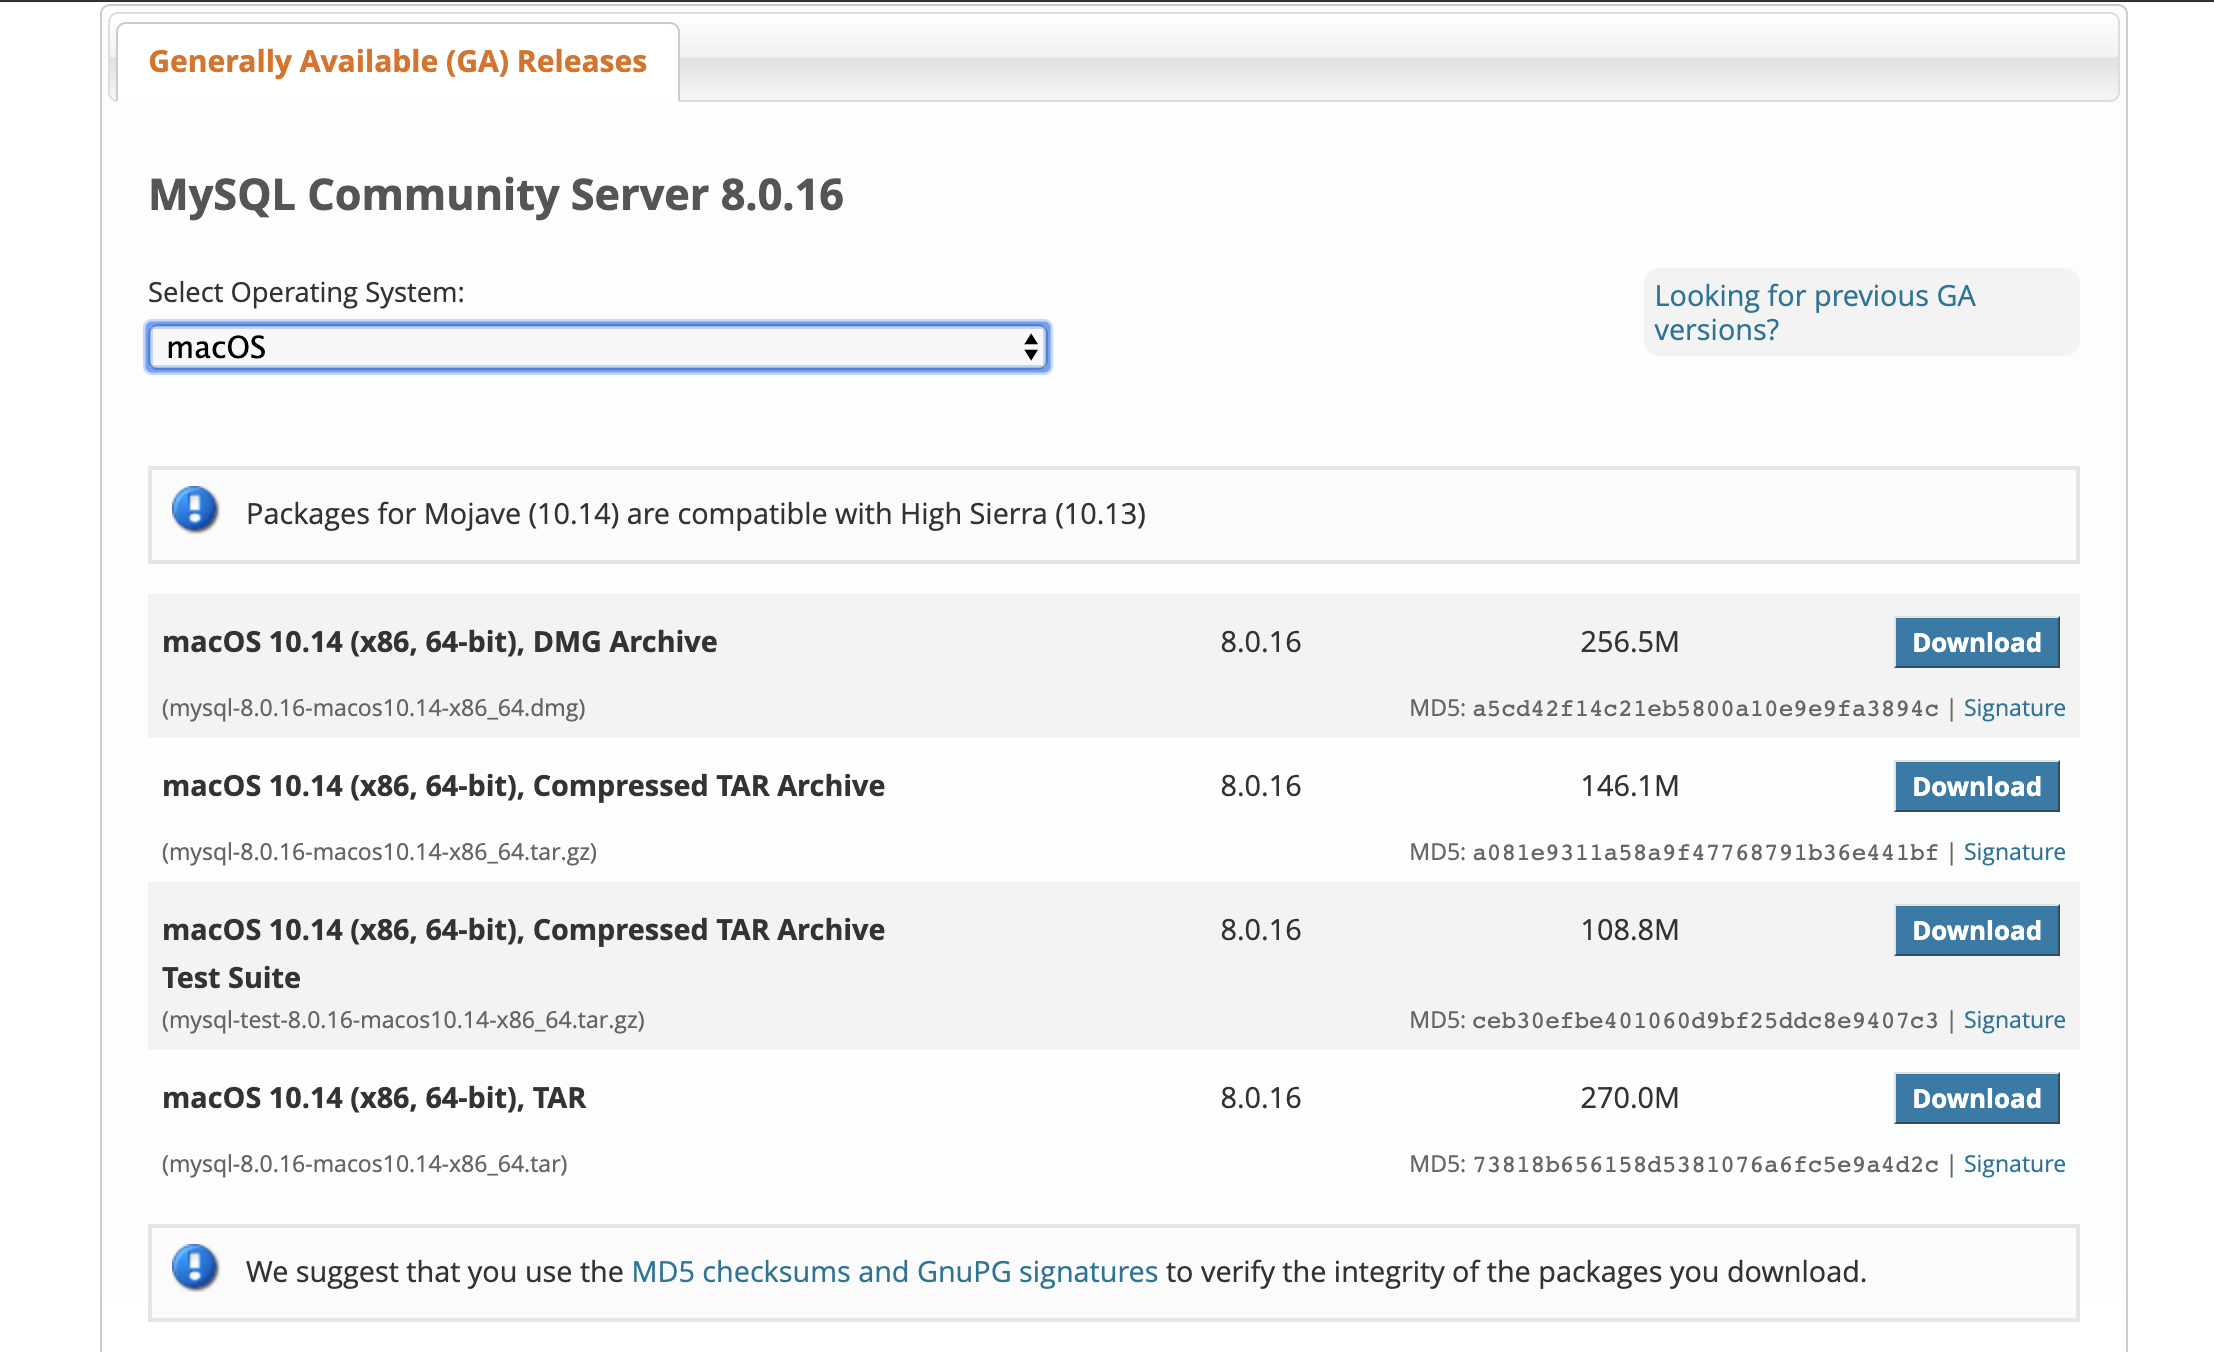Image resolution: width=2214 pixels, height=1352 pixels.
Task: Click the info icon beside checksum suggestion
Action: pos(195,1268)
